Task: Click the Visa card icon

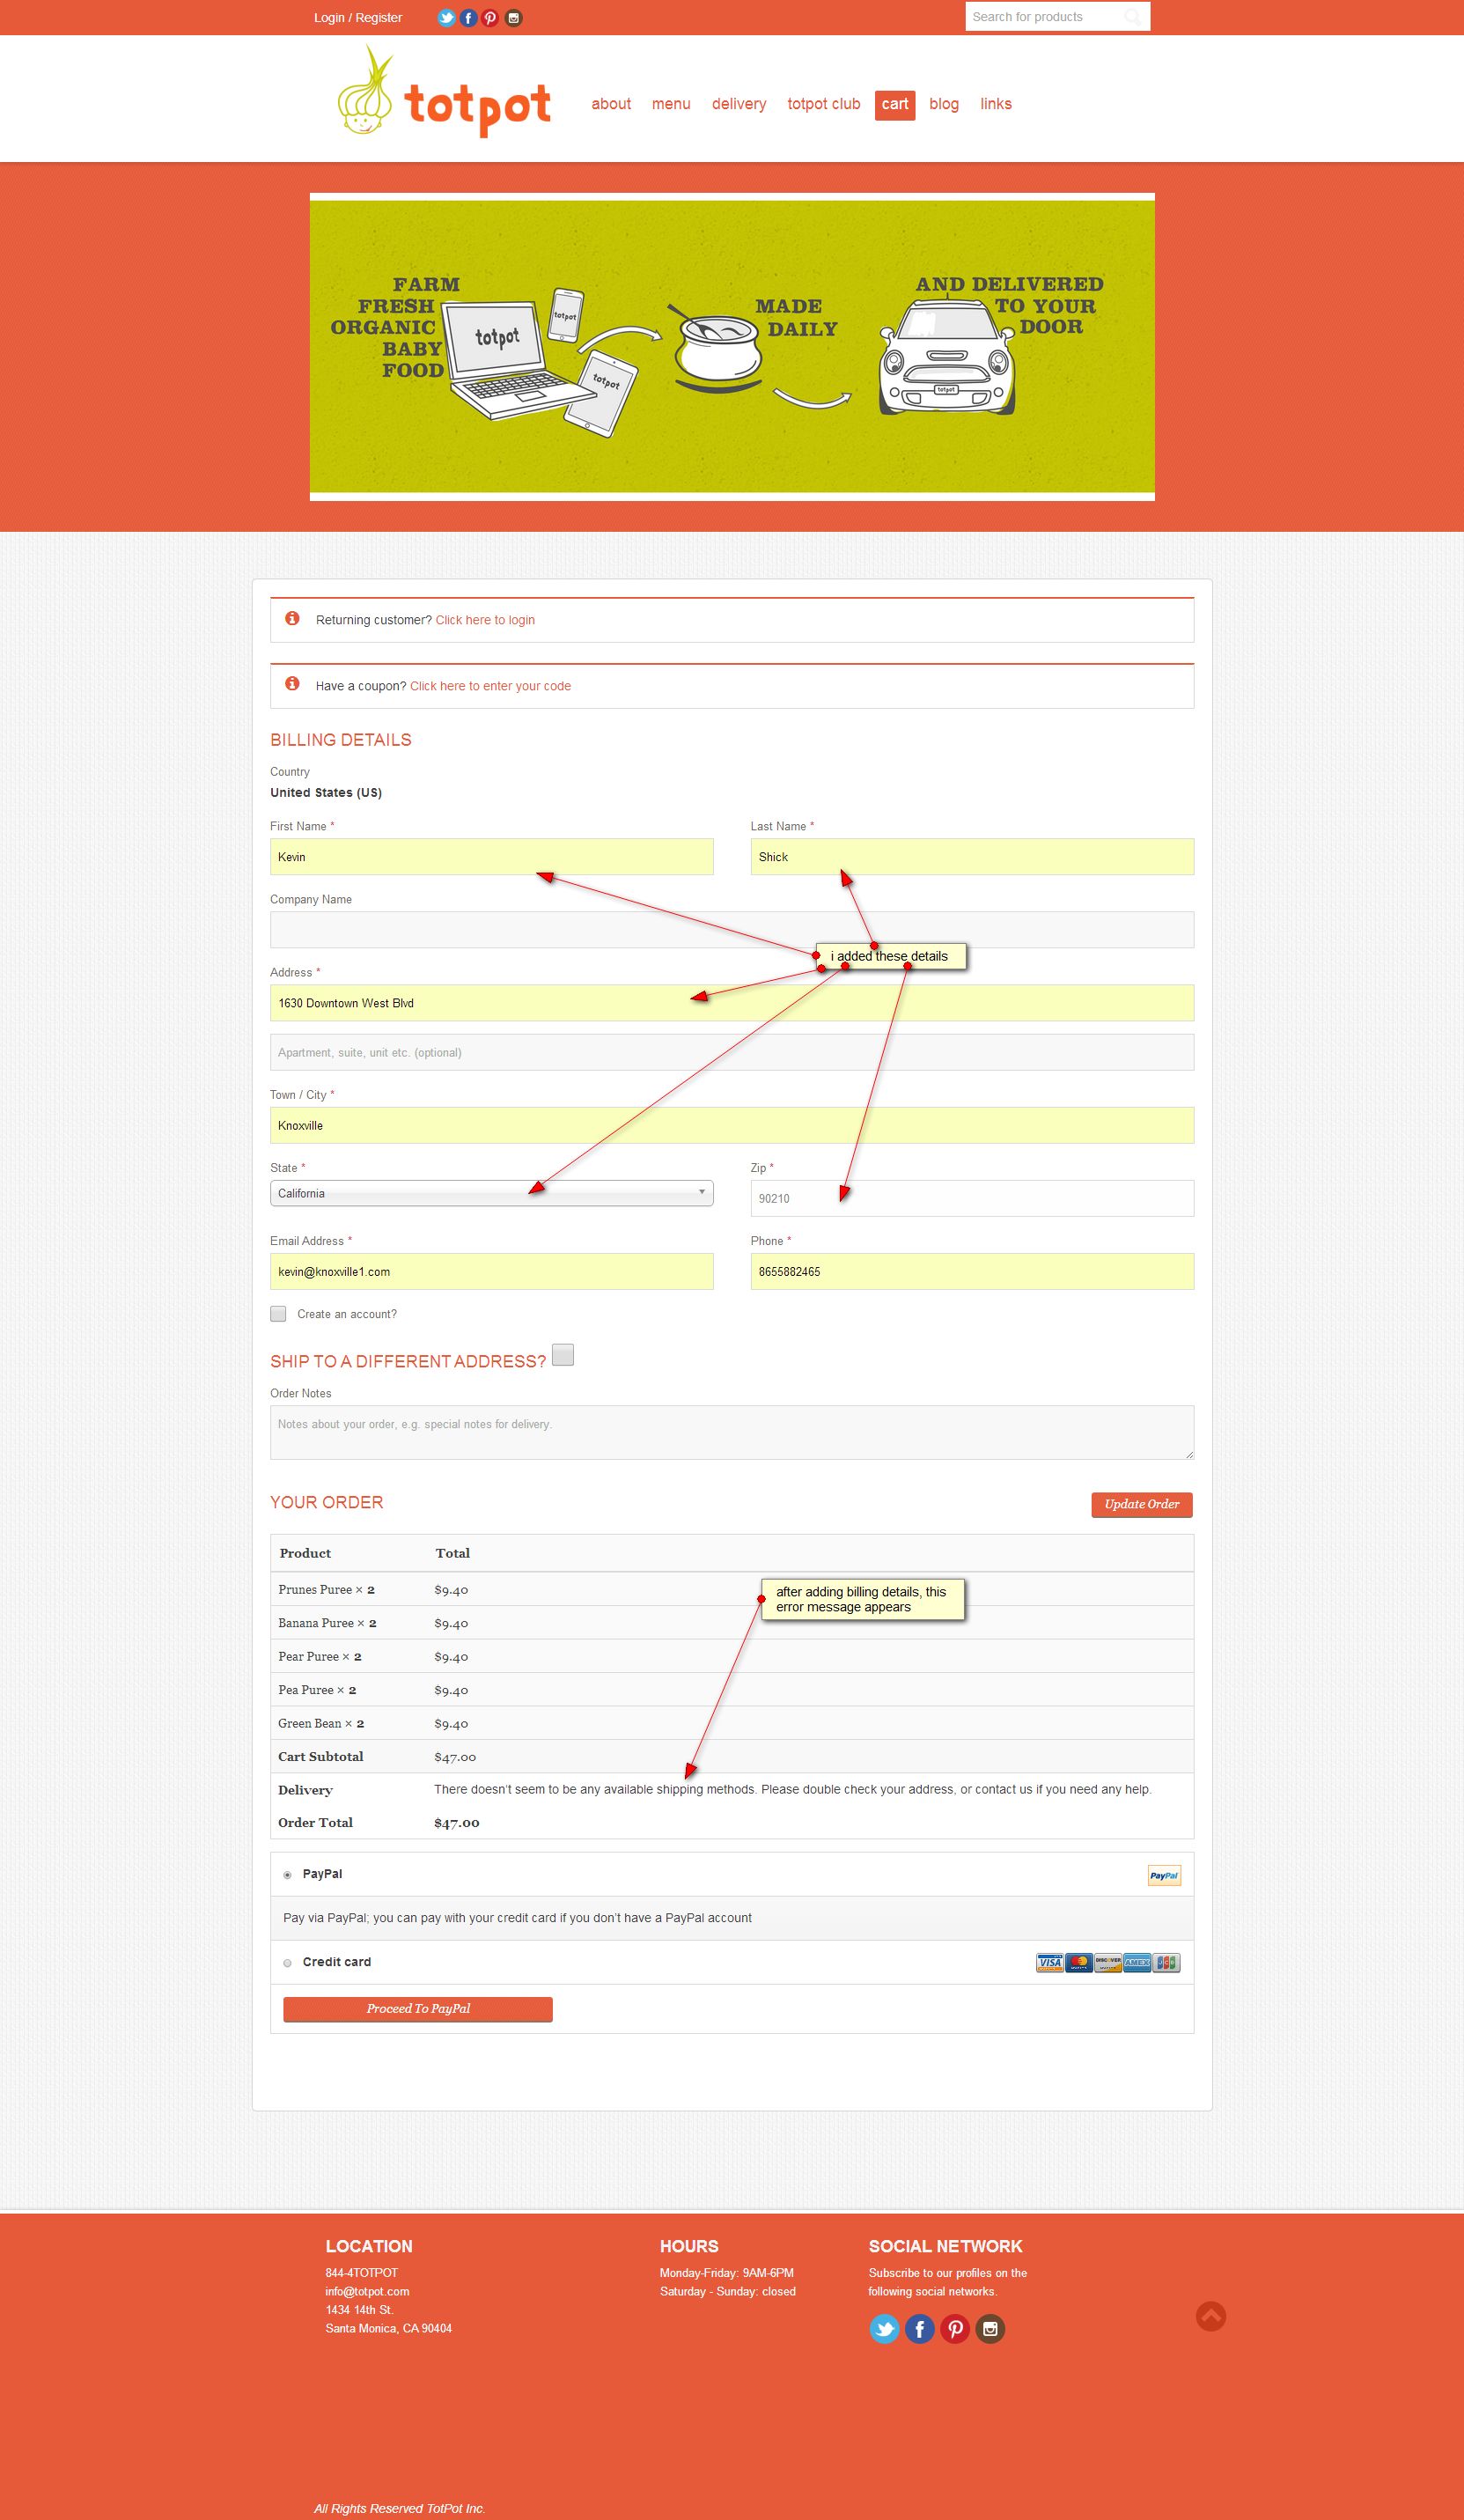Action: 1049,1962
